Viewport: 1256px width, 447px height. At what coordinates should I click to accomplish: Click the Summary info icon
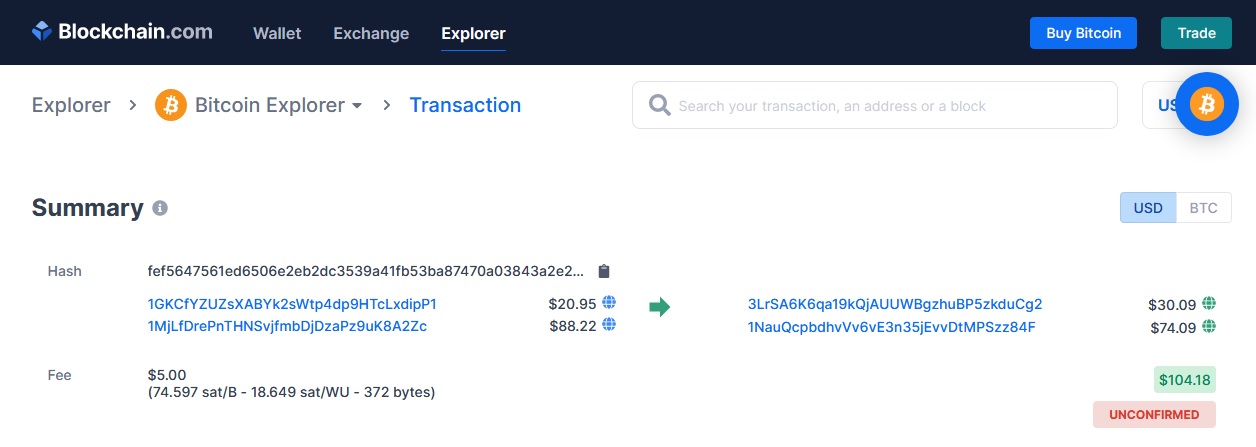coord(160,208)
